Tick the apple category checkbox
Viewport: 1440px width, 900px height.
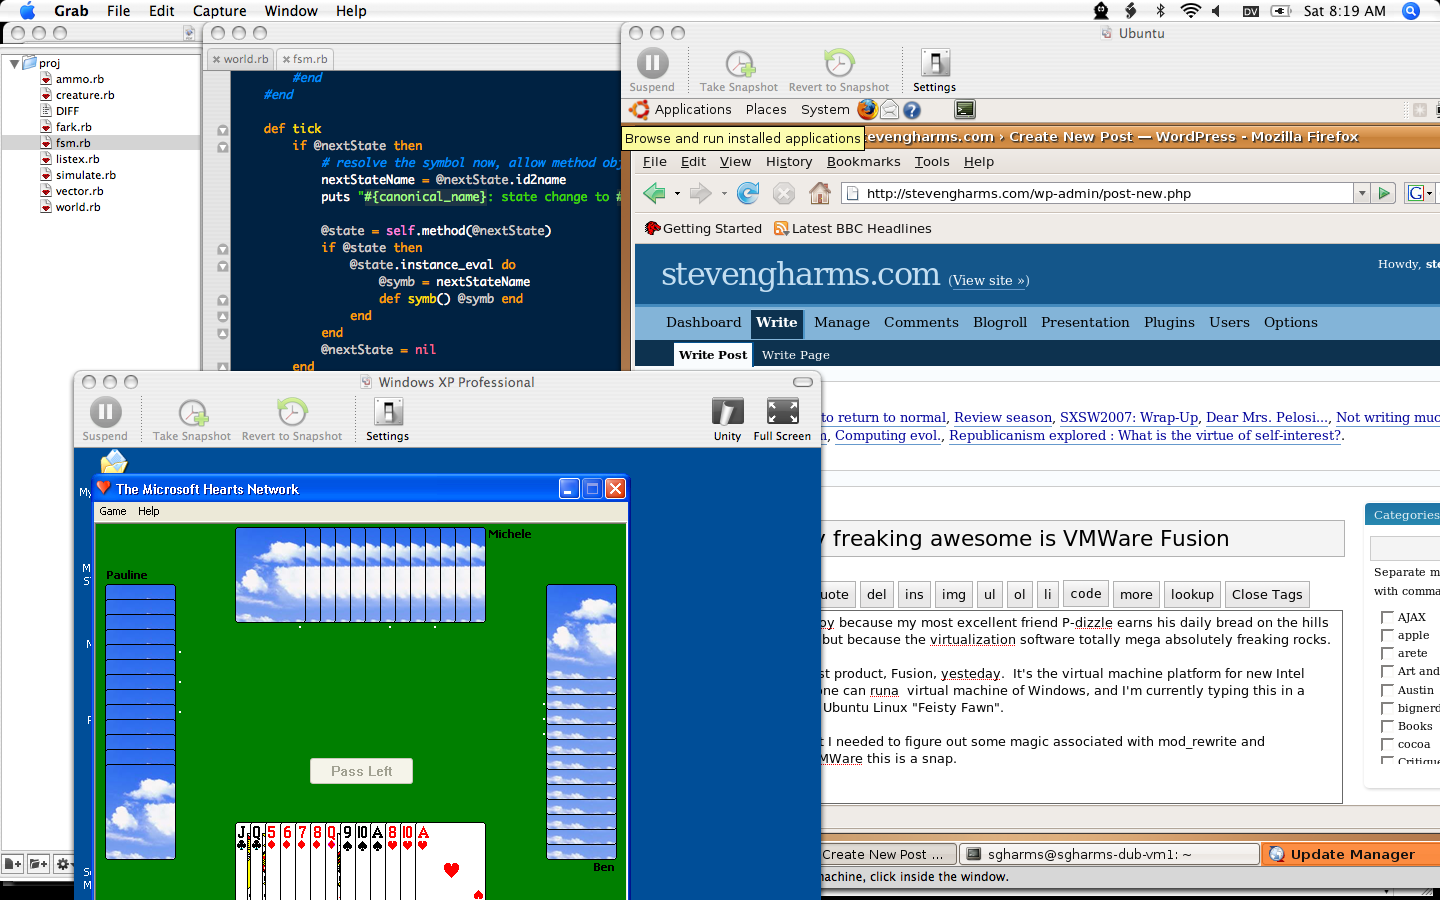click(x=1387, y=635)
